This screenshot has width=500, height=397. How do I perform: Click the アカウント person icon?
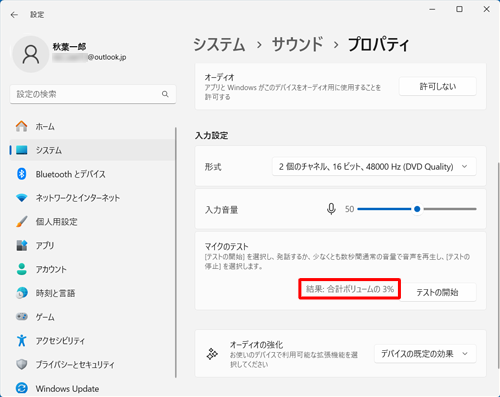tap(22, 269)
